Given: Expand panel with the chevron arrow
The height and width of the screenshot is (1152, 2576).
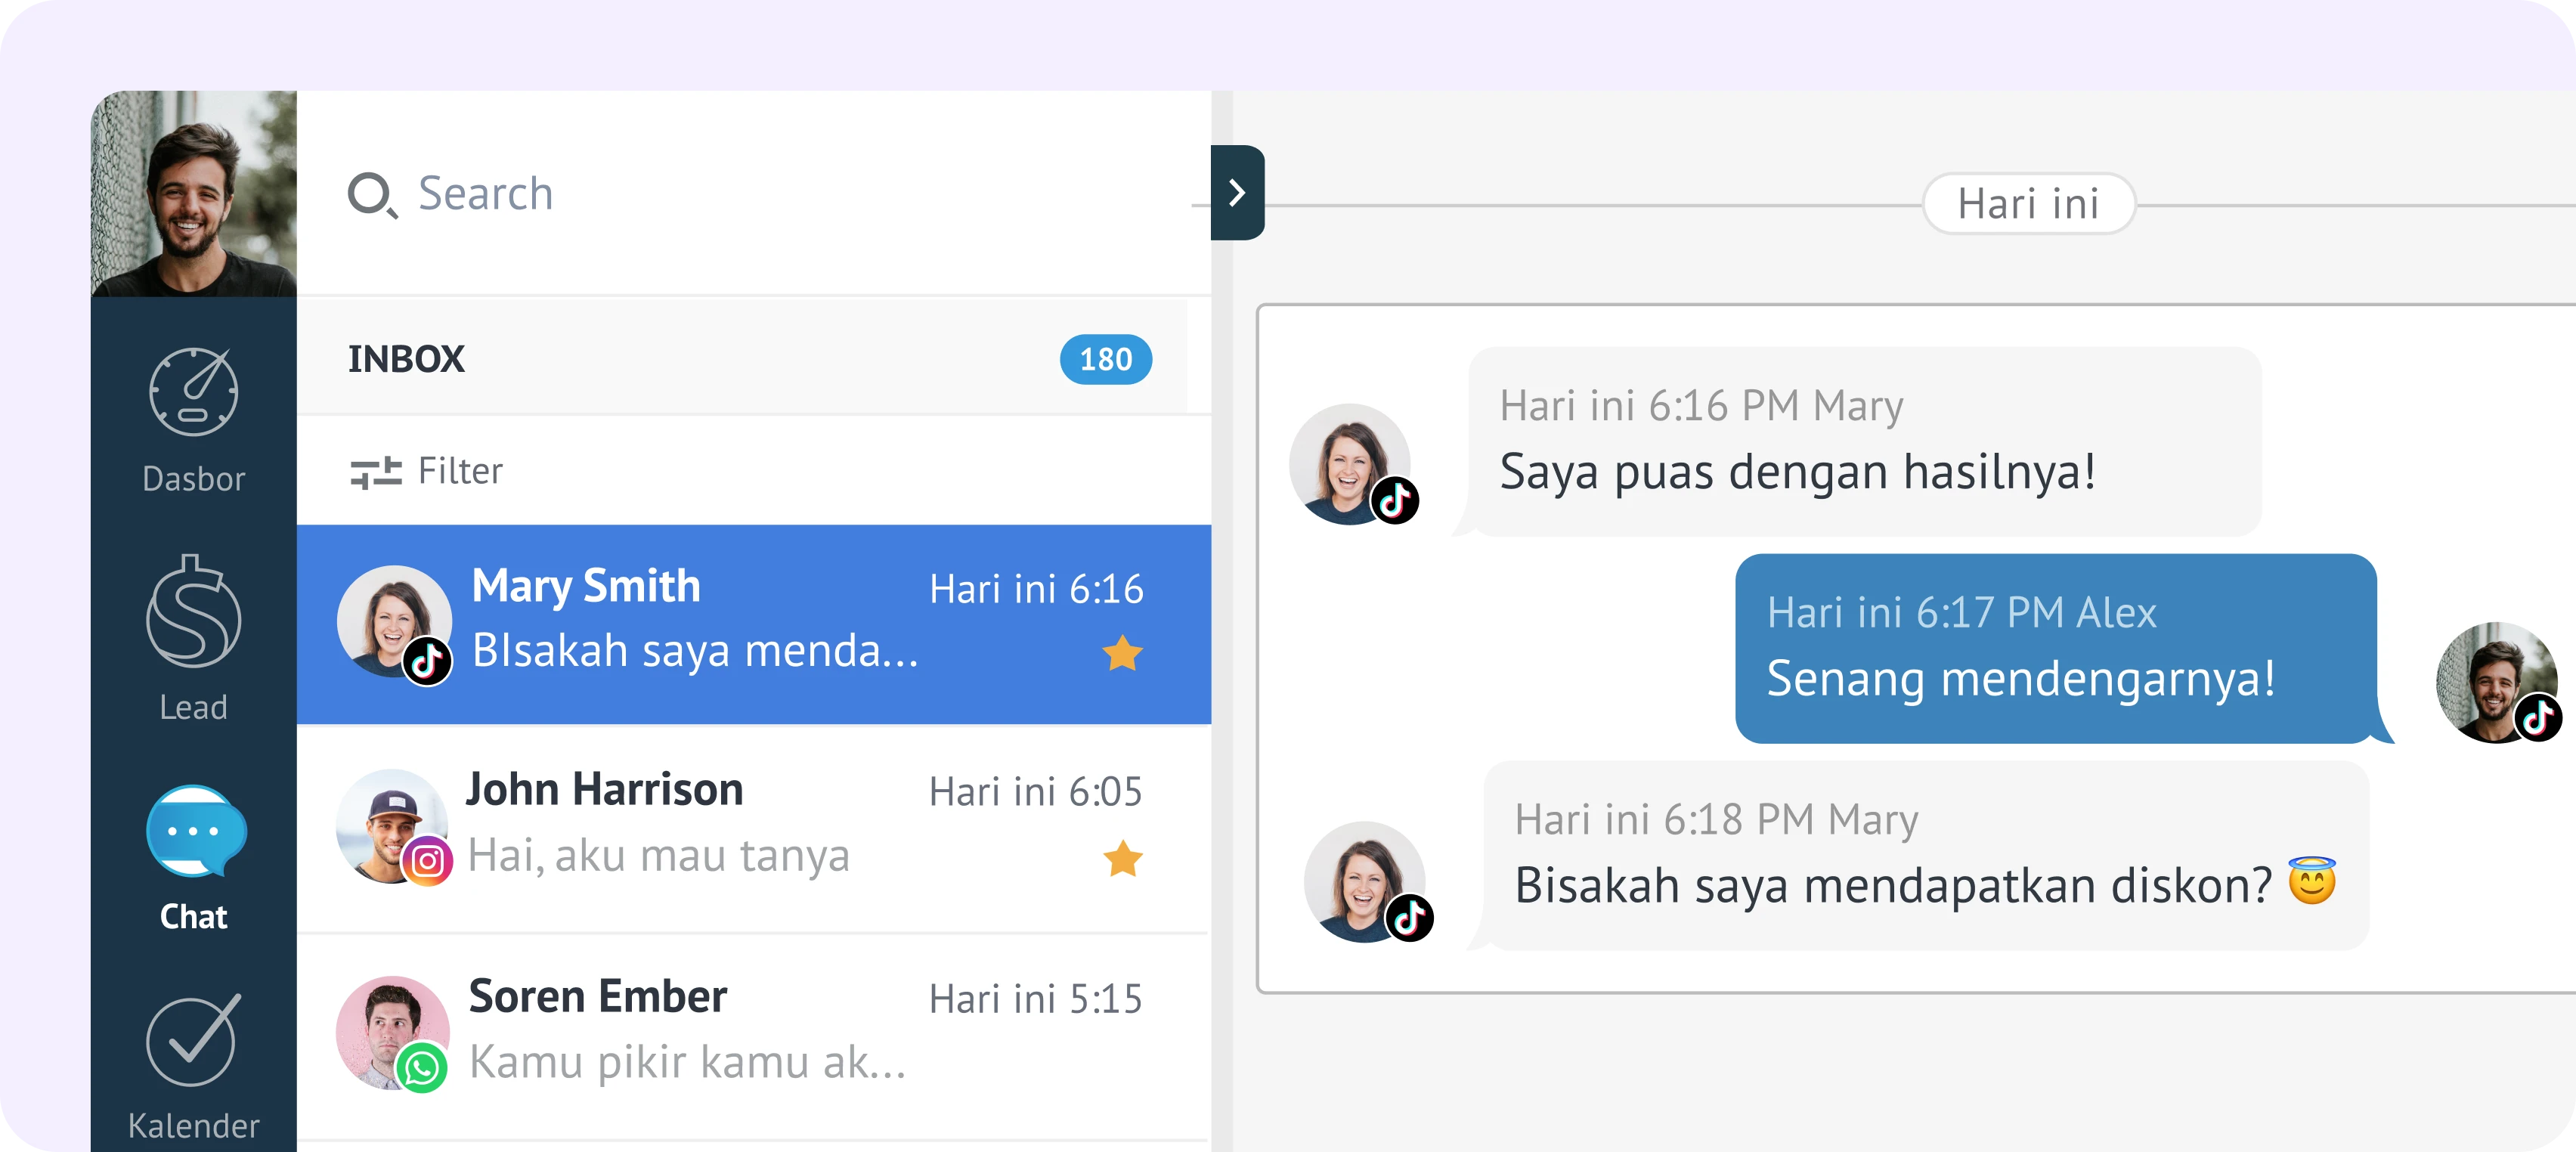Looking at the screenshot, I should tap(1237, 192).
